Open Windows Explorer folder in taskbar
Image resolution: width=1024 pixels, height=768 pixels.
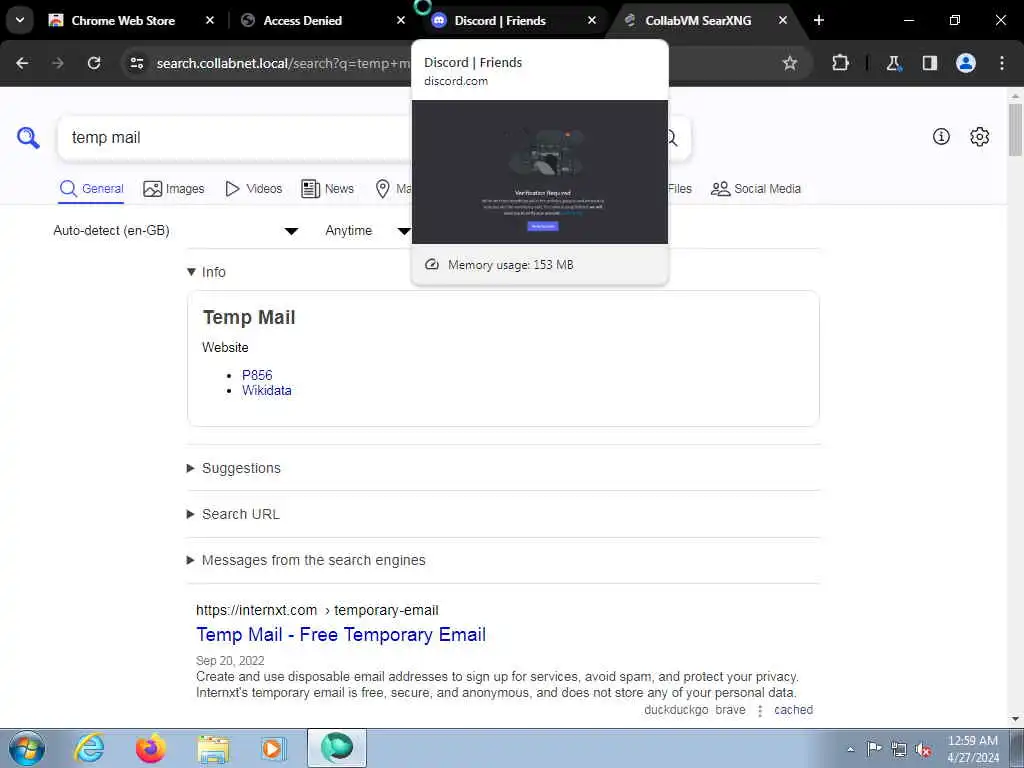pyautogui.click(x=213, y=748)
